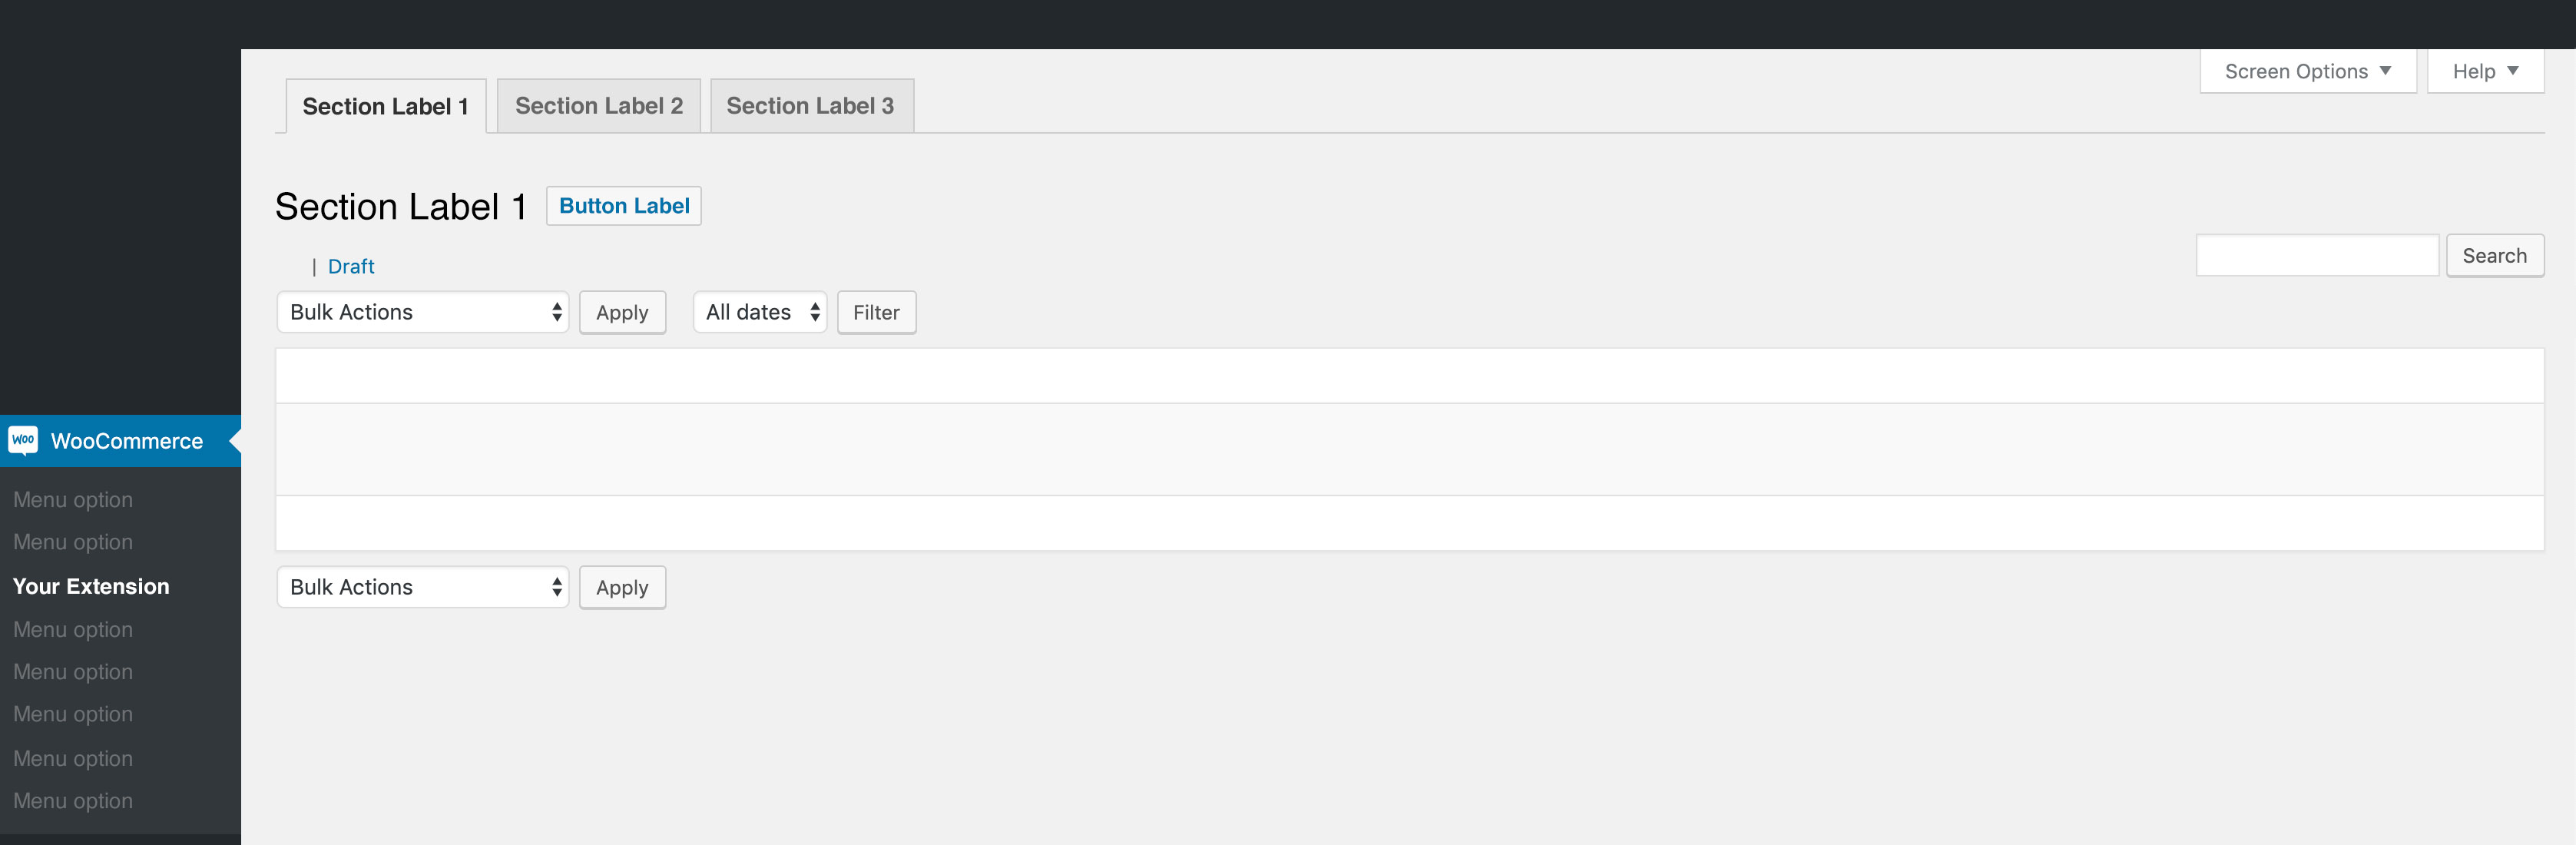Focus the search input field

pos(2316,256)
